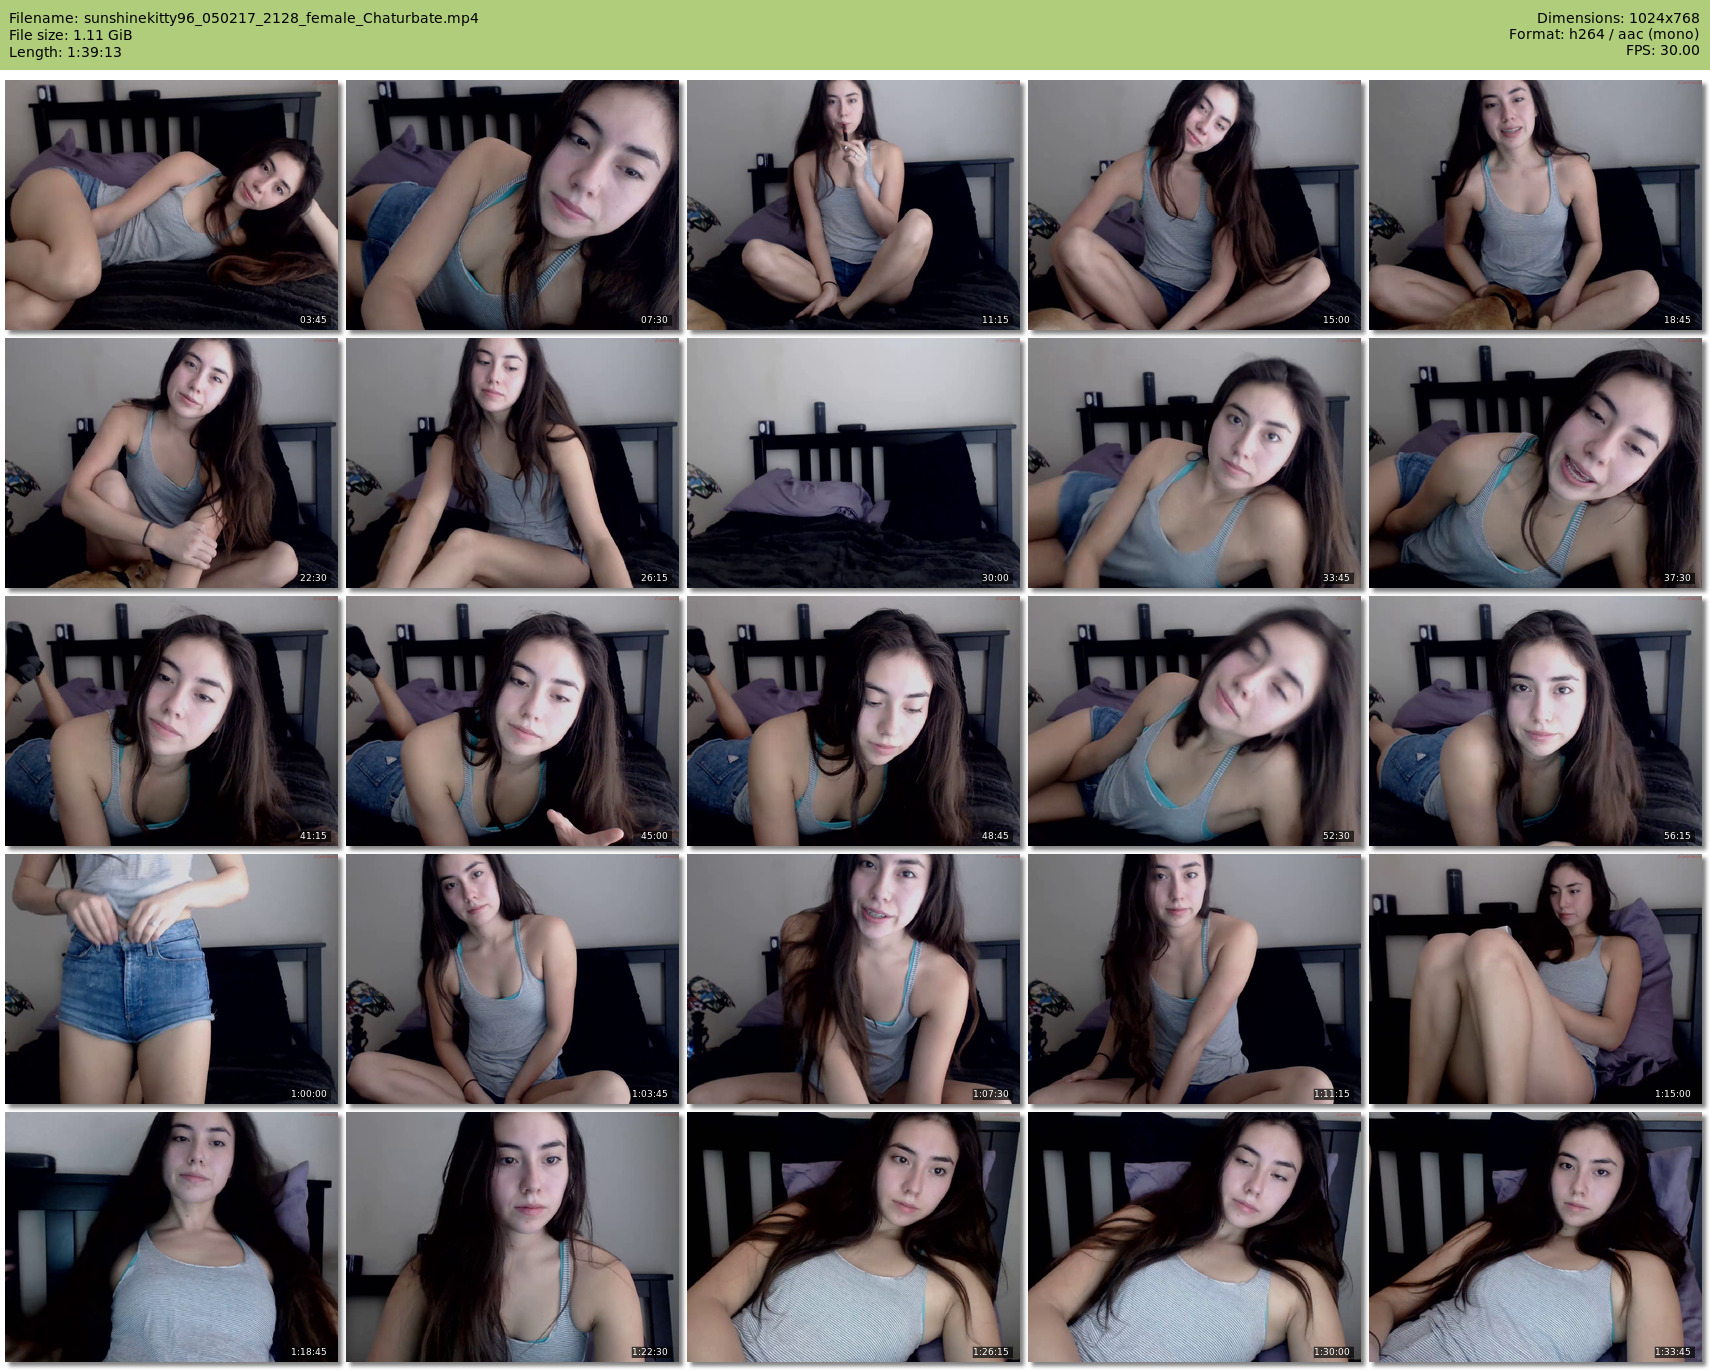This screenshot has width=1710, height=1370.
Task: Select the 'File size: 1.11 GiB' text
Action: point(71,35)
